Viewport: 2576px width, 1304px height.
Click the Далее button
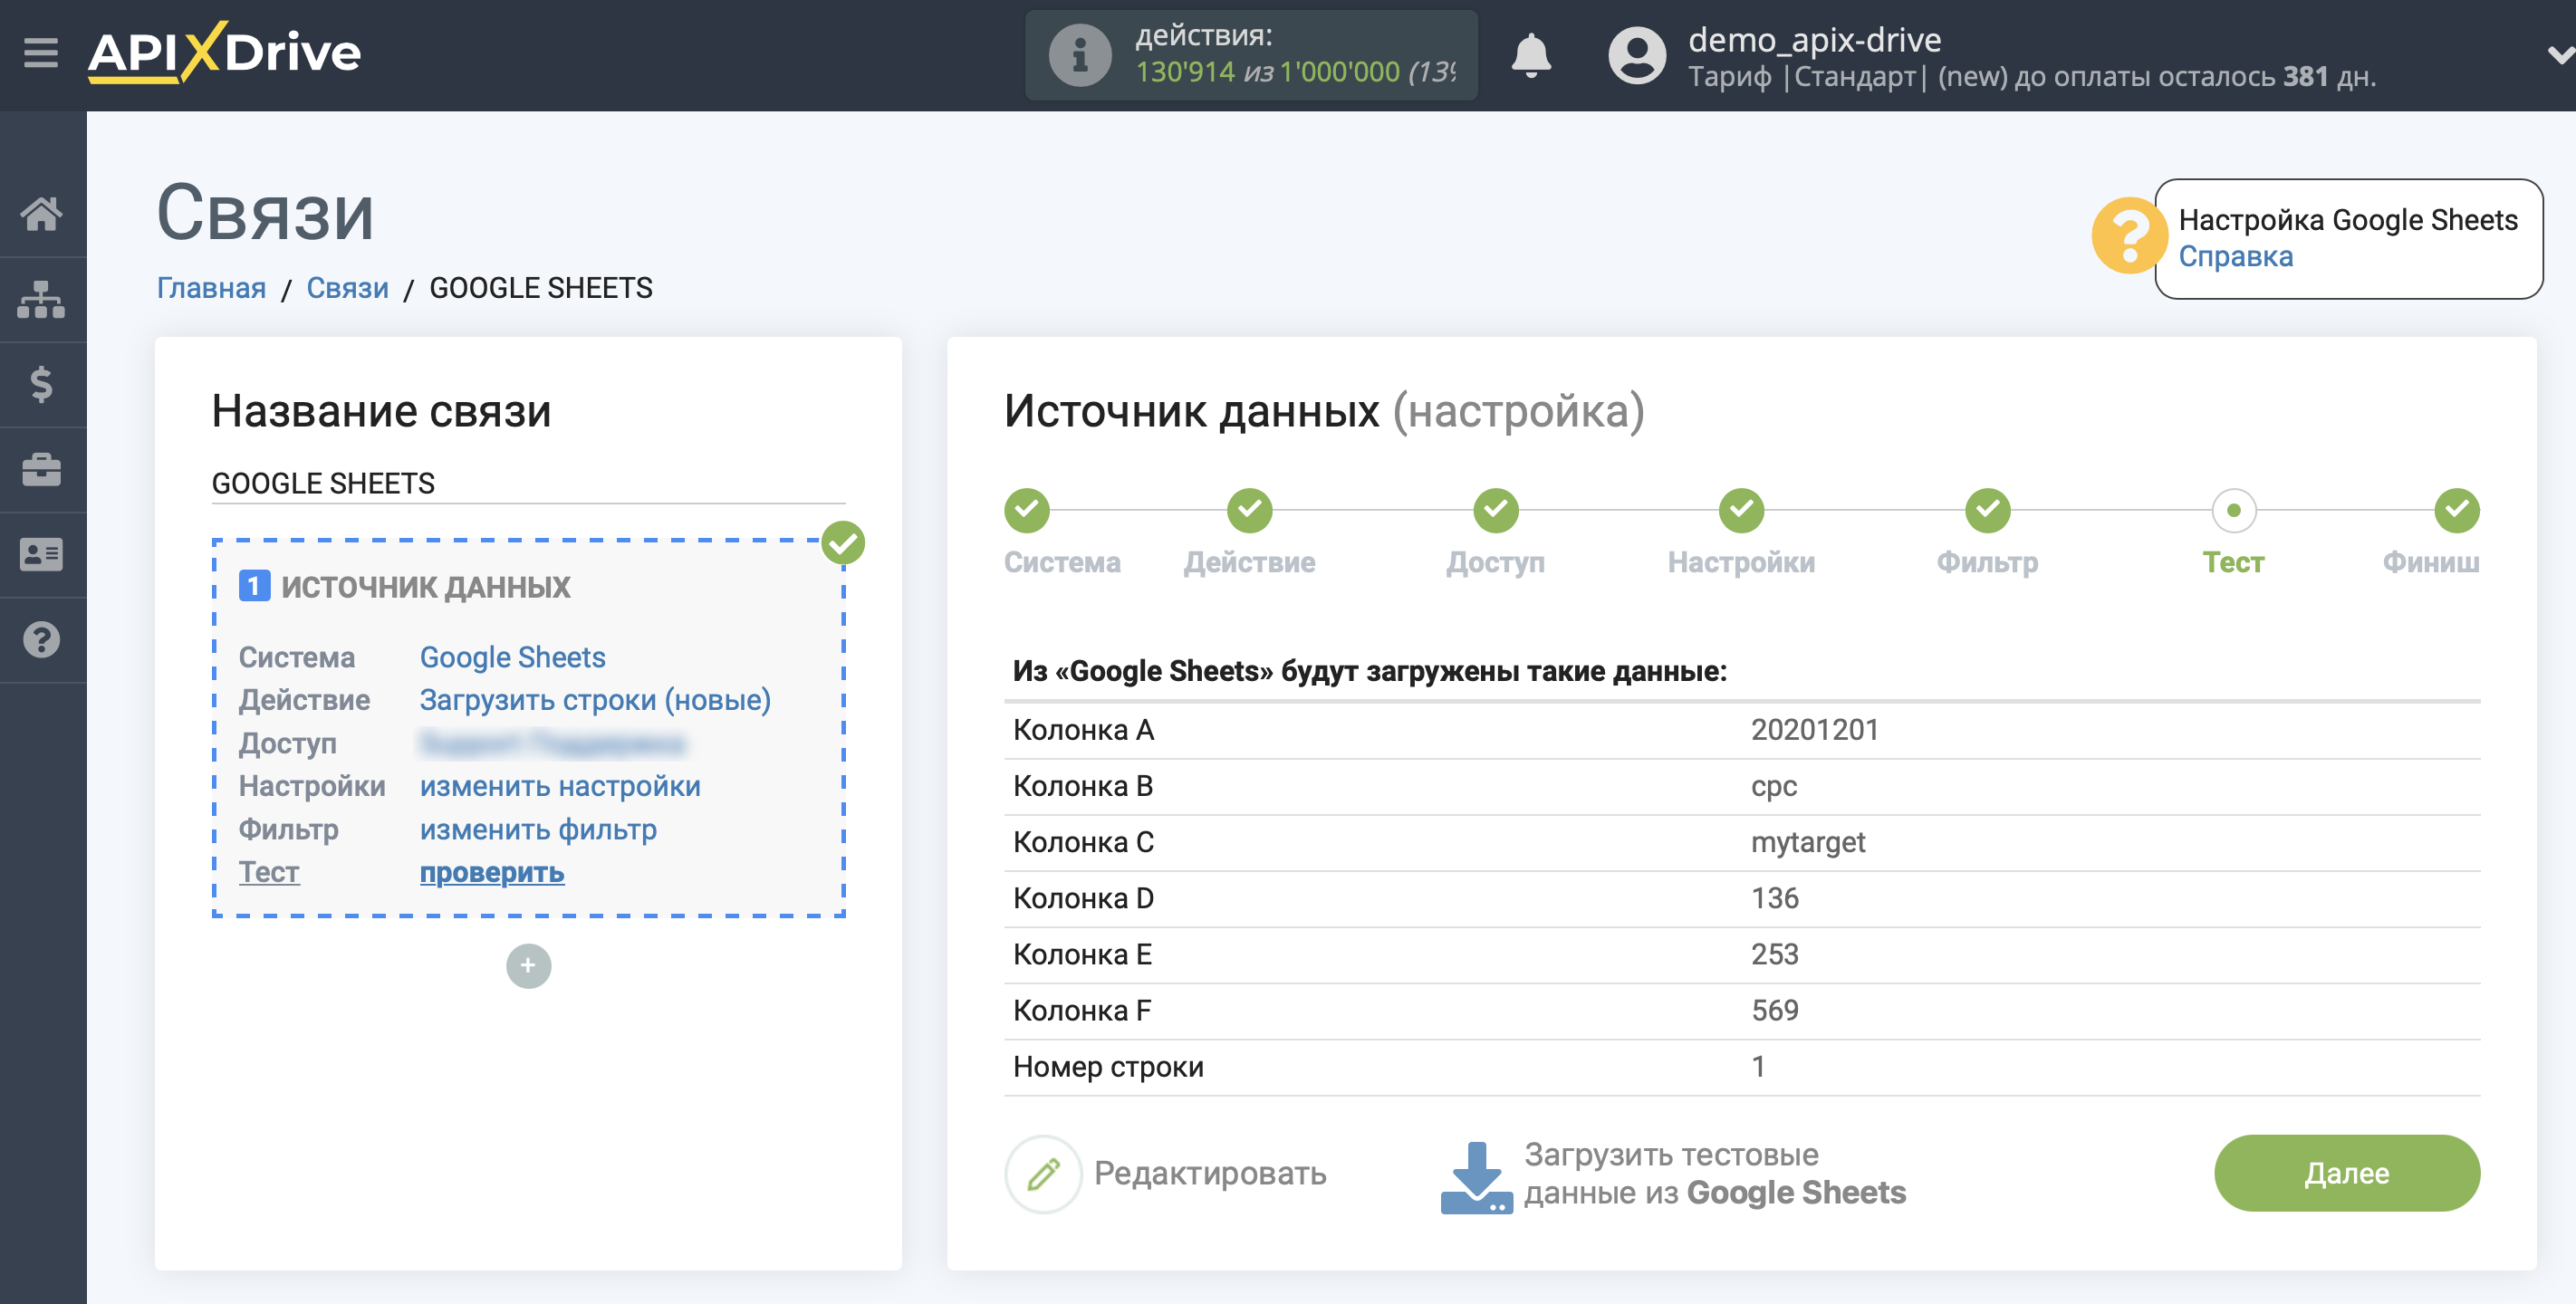coord(2346,1173)
